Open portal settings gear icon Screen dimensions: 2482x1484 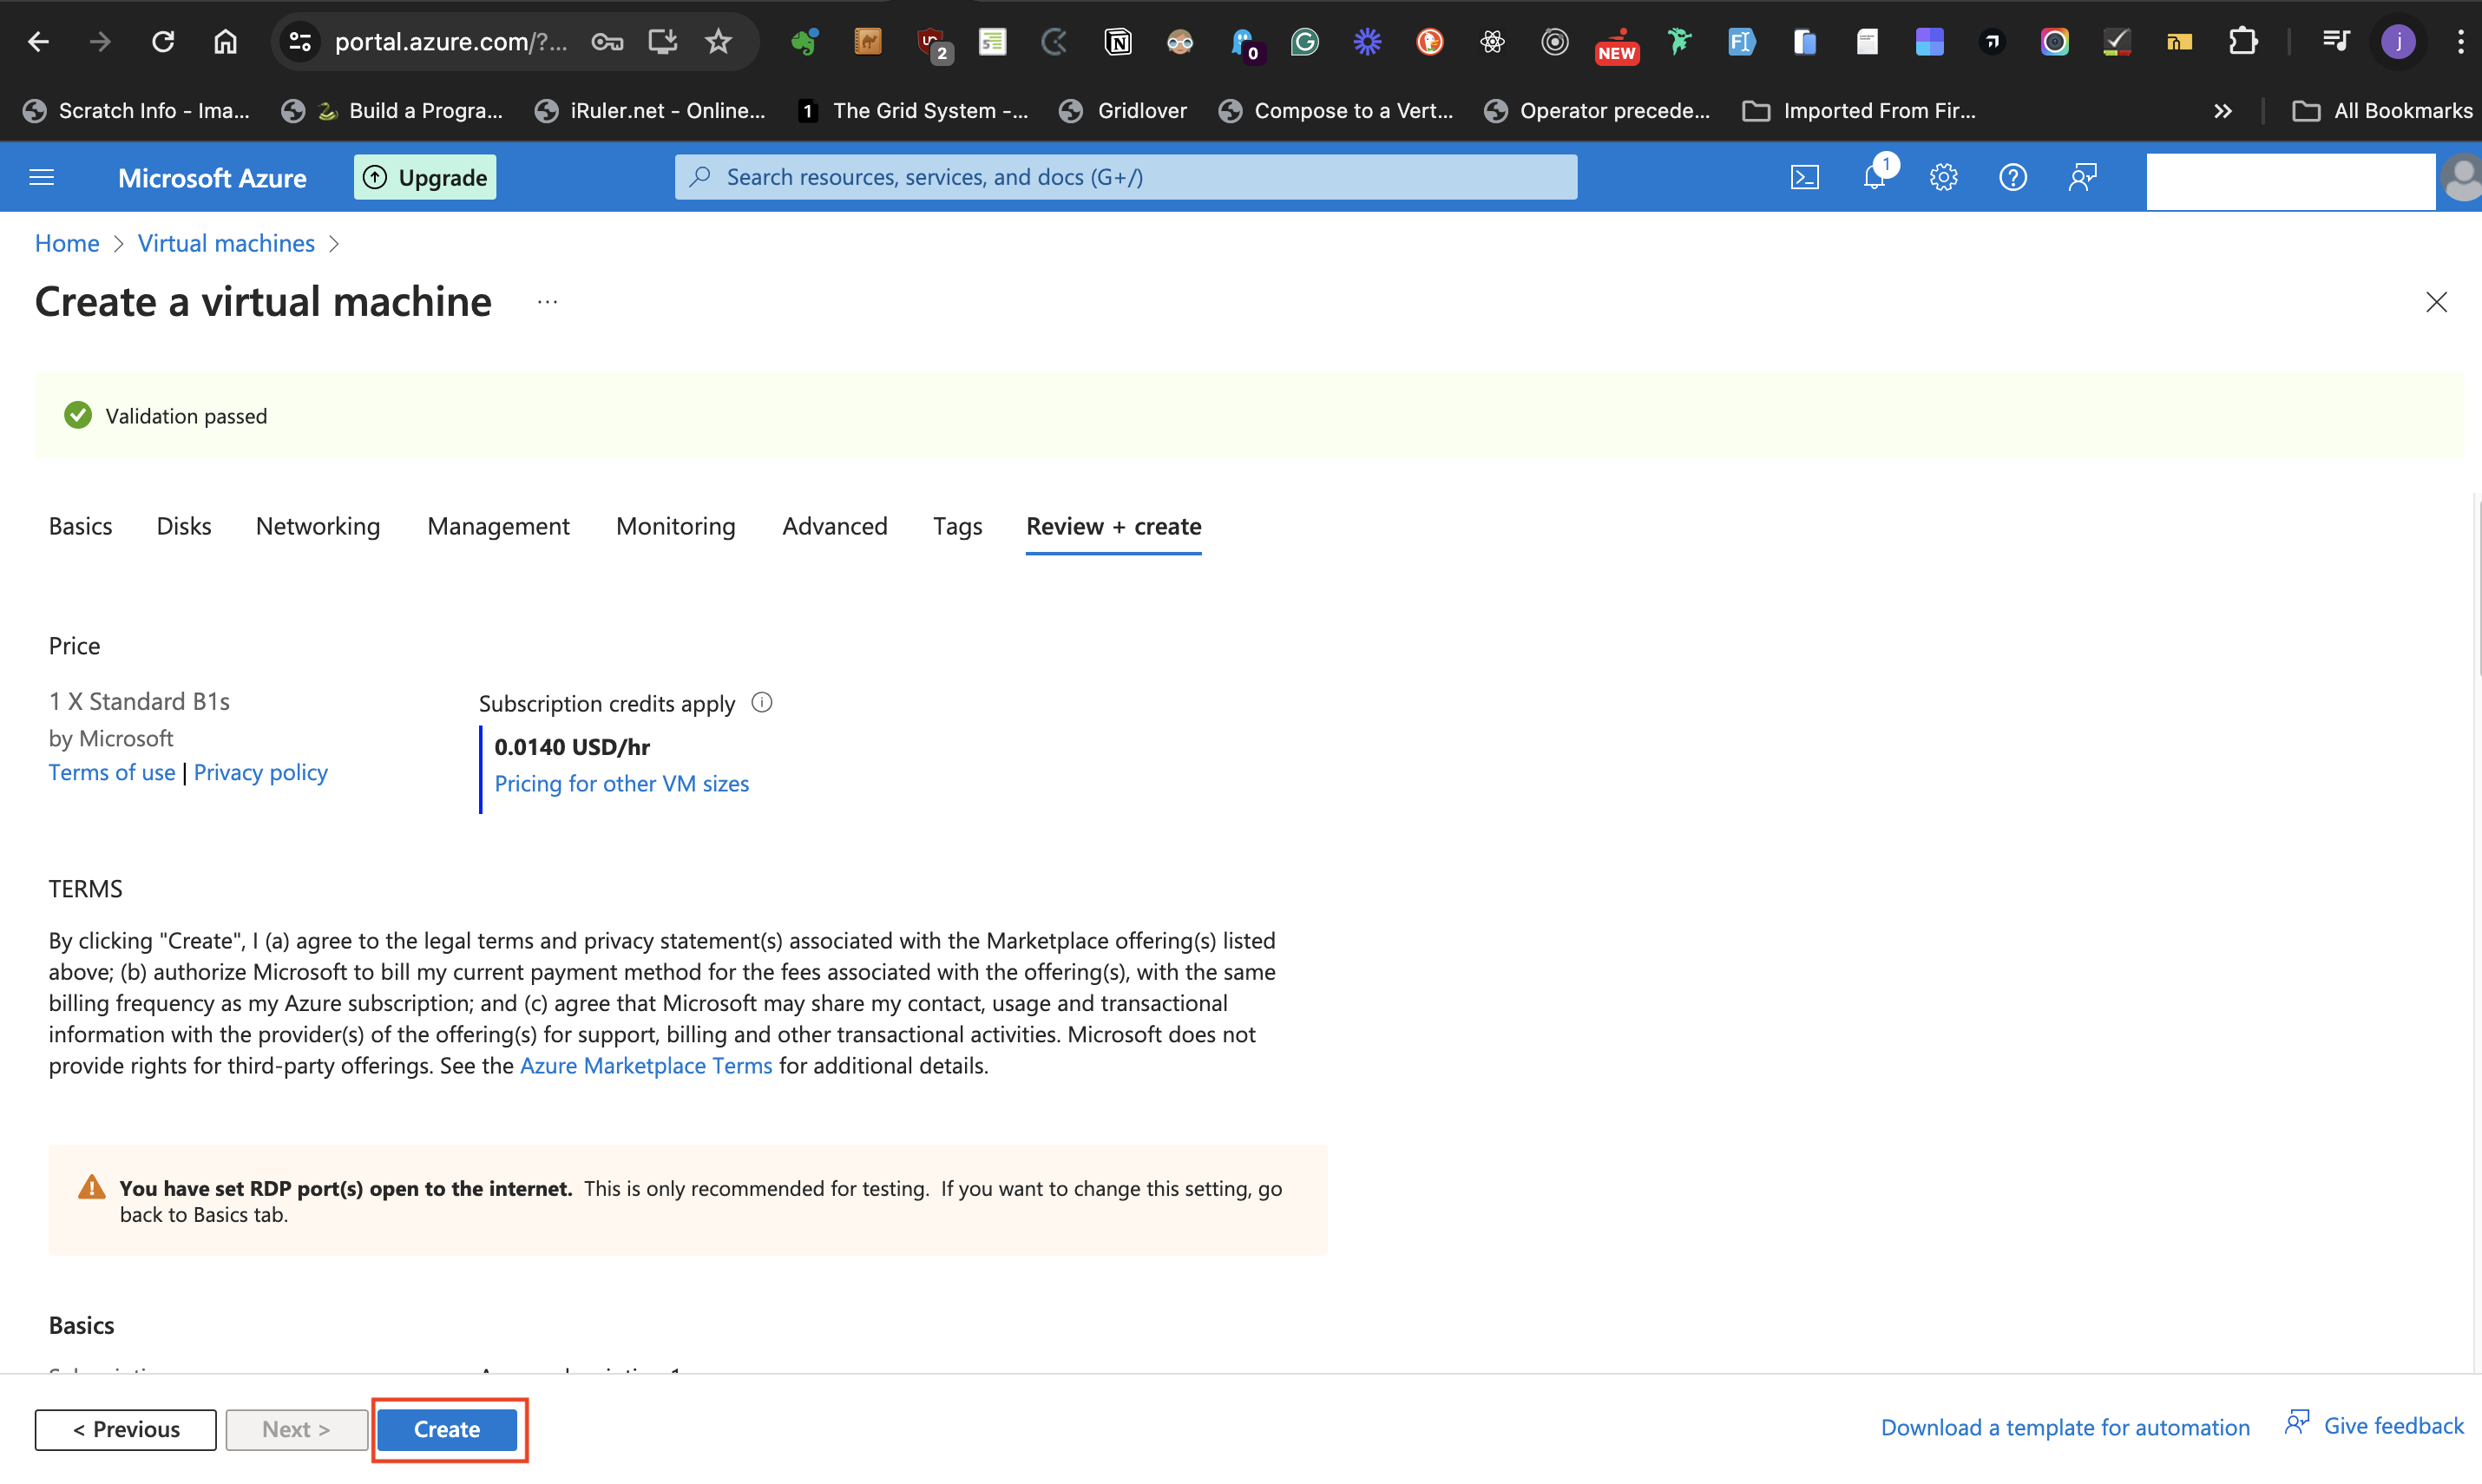[x=1943, y=177]
